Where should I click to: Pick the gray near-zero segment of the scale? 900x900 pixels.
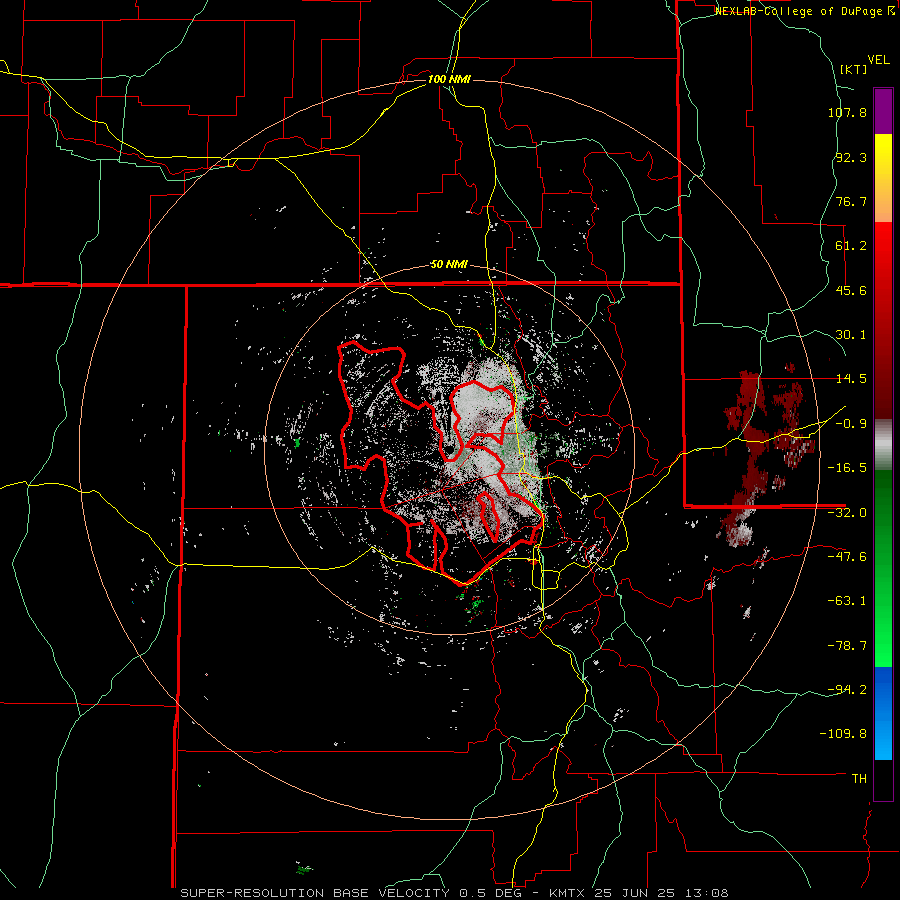(x=883, y=445)
